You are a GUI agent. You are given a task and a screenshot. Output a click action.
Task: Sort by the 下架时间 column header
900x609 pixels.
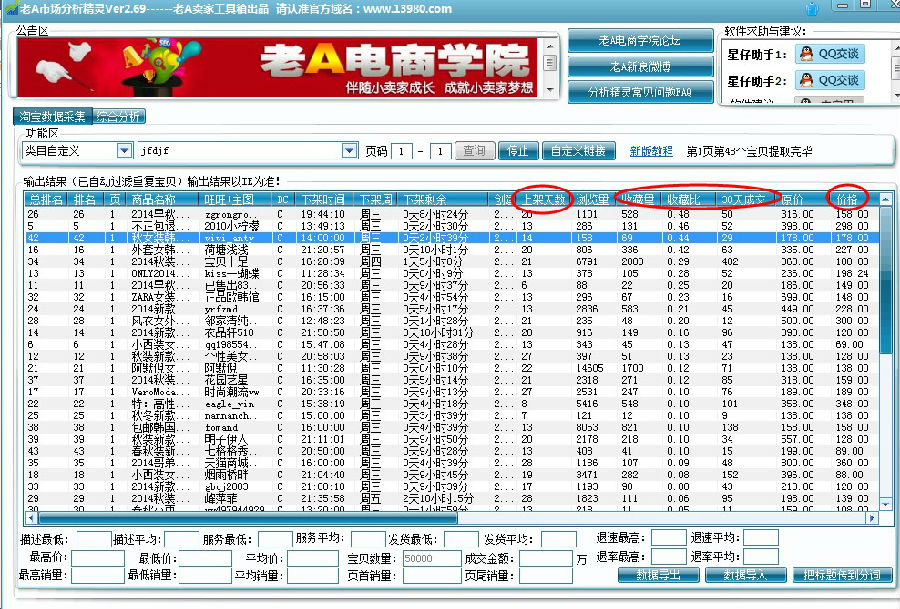pyautogui.click(x=324, y=199)
